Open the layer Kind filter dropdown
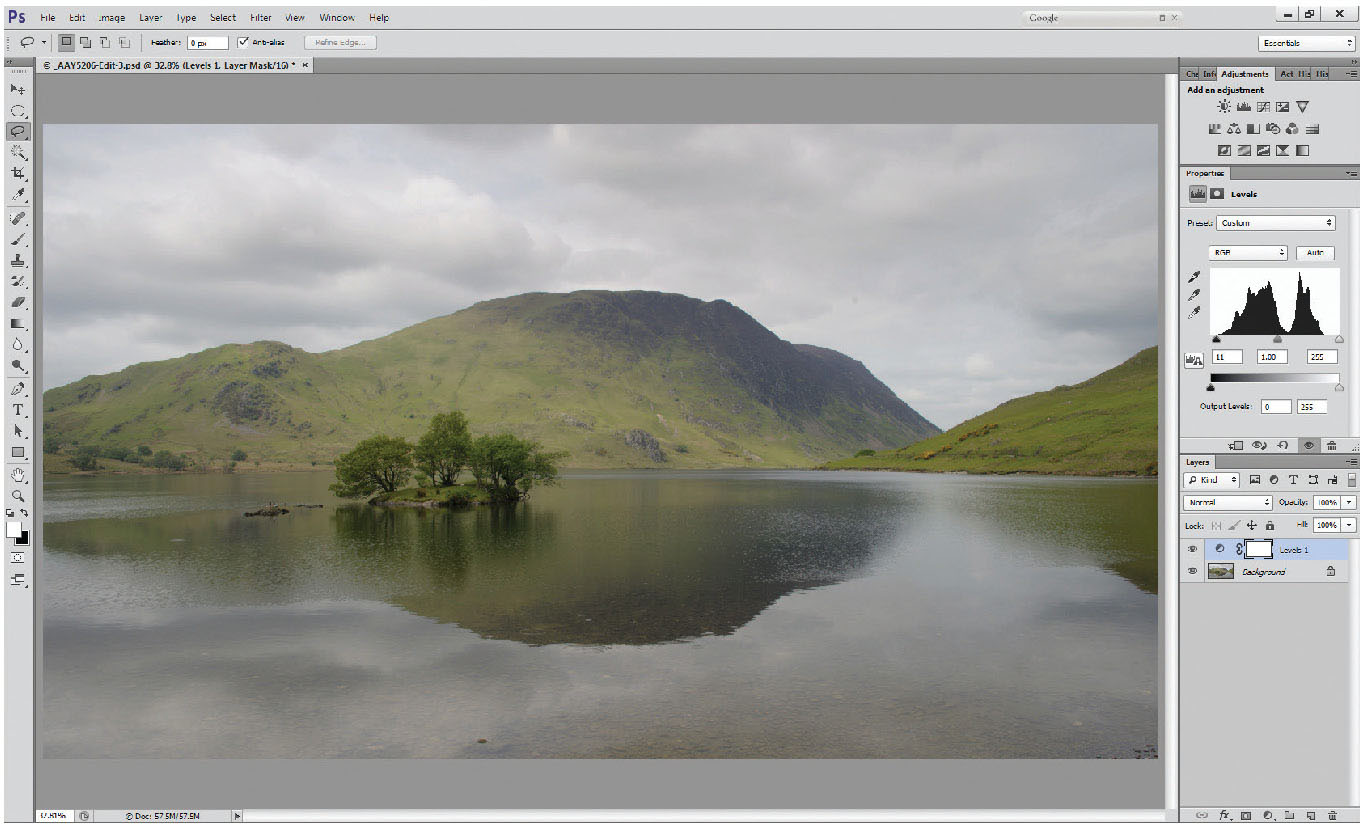This screenshot has width=1360, height=824. click(x=1213, y=481)
